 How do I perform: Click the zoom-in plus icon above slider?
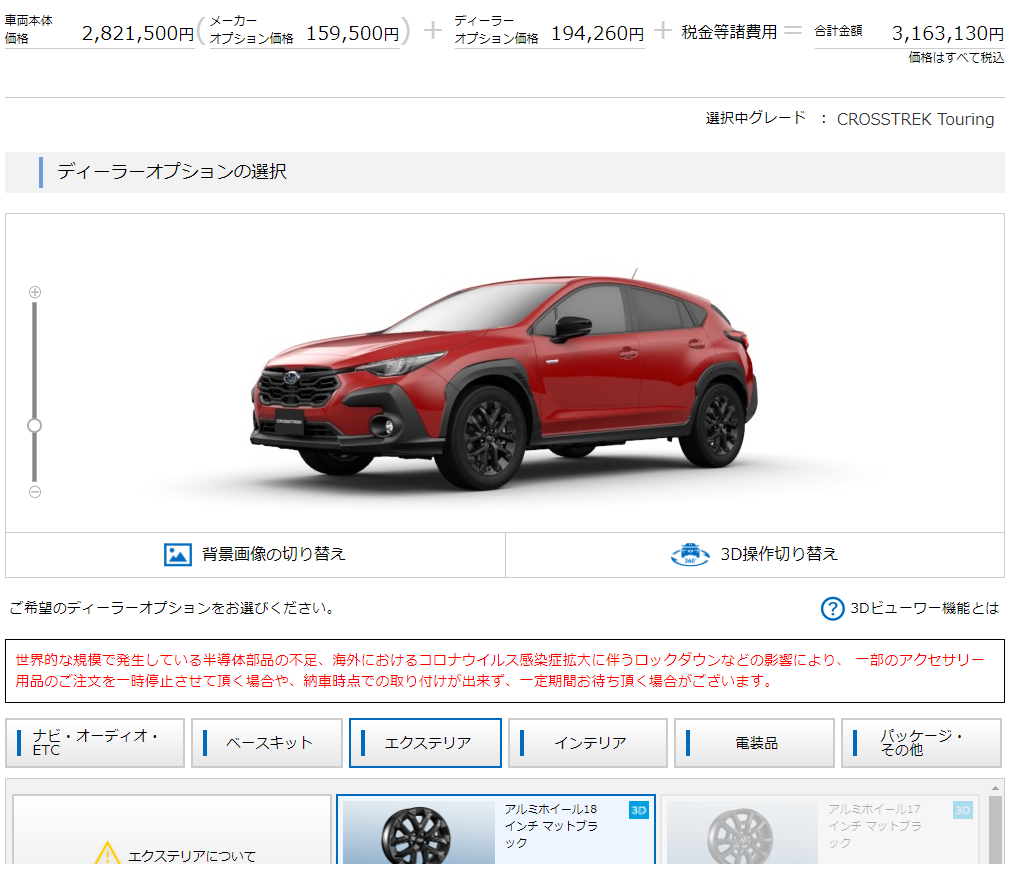35,292
